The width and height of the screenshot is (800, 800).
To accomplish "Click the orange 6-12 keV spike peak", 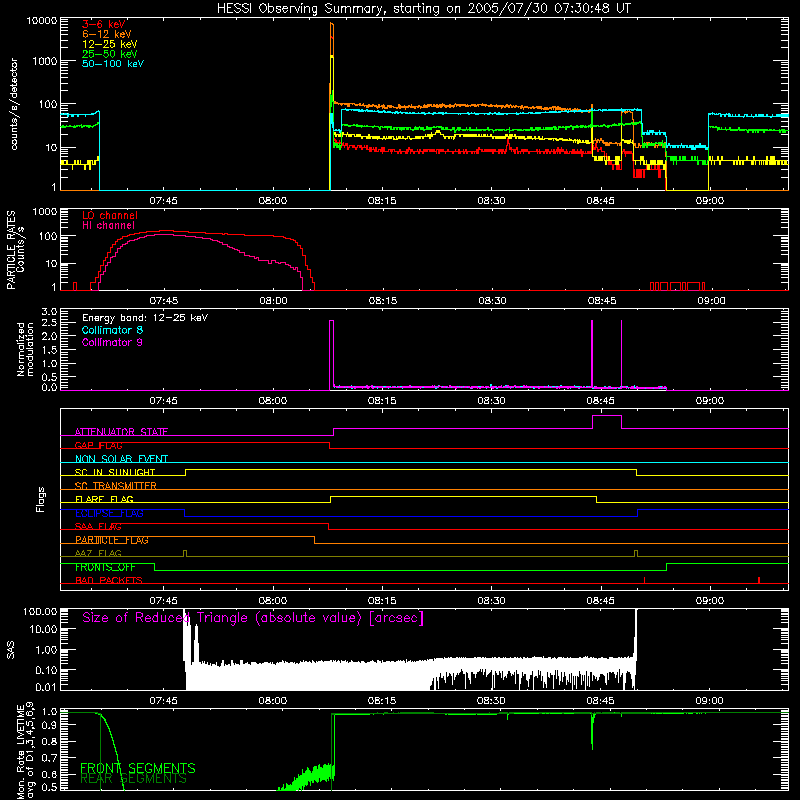I will tap(332, 24).
